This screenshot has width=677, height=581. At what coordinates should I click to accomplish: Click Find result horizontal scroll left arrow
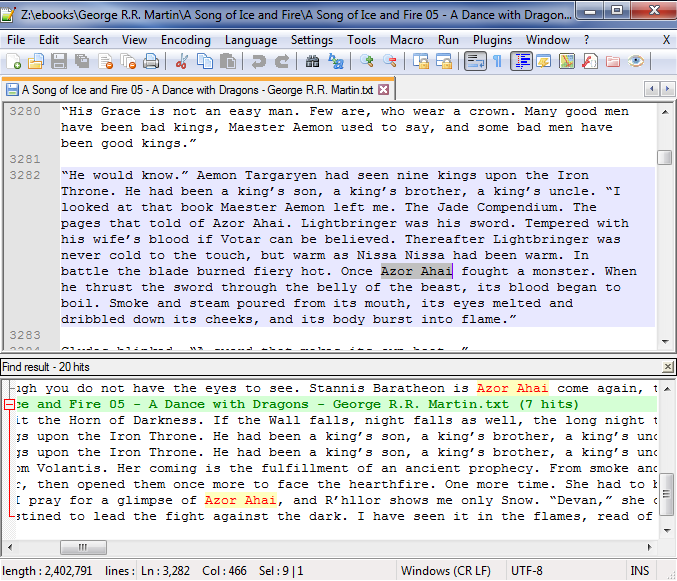click(10, 547)
